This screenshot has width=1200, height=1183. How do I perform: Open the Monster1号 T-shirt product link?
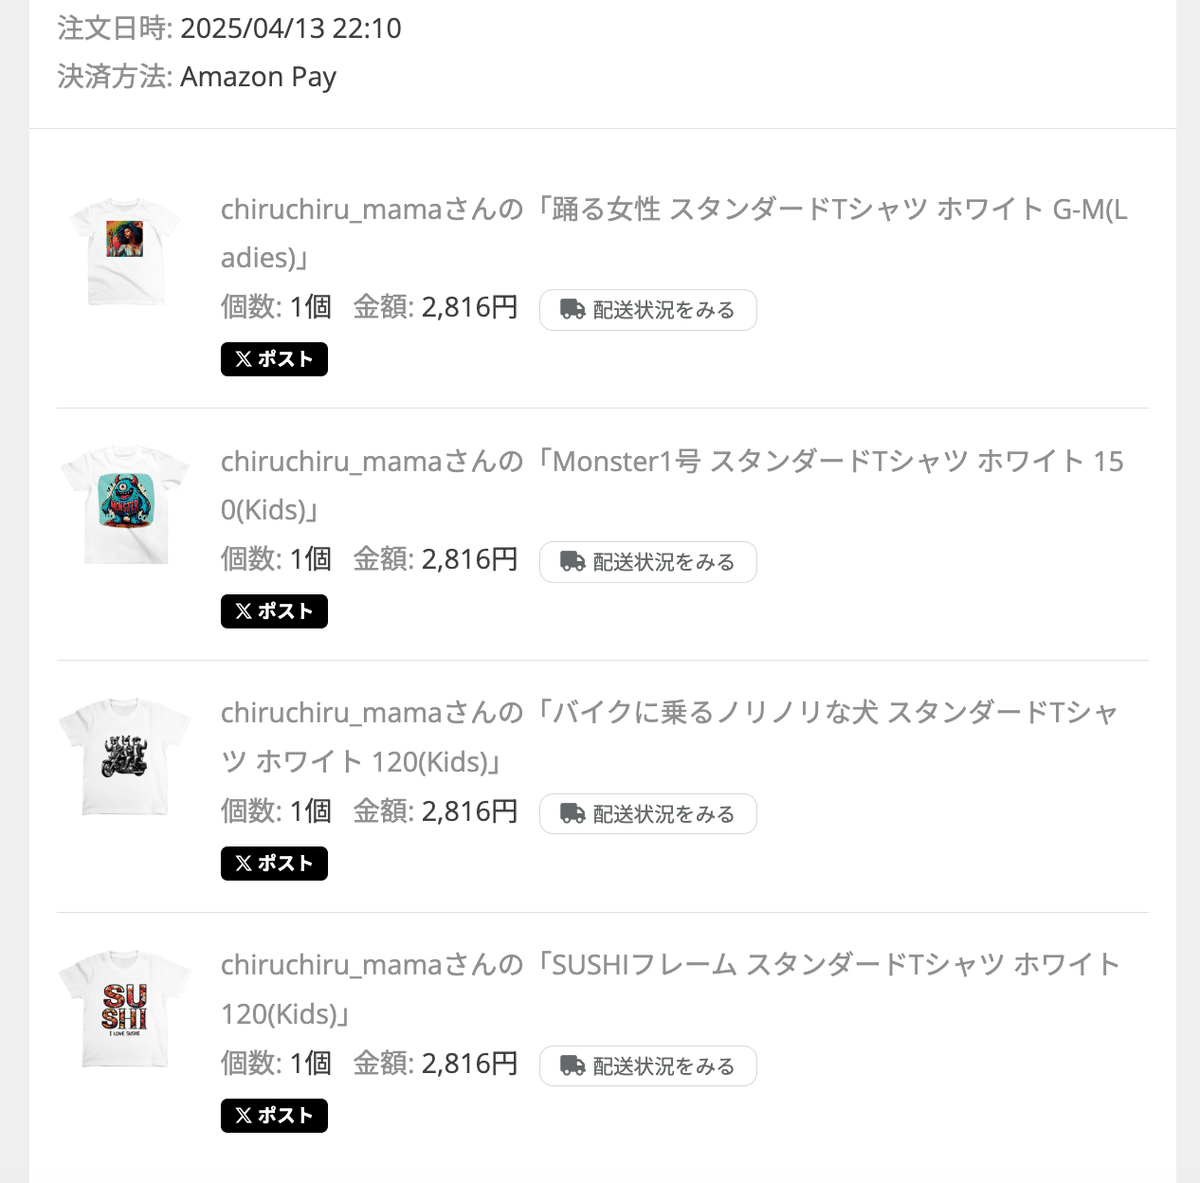point(672,462)
